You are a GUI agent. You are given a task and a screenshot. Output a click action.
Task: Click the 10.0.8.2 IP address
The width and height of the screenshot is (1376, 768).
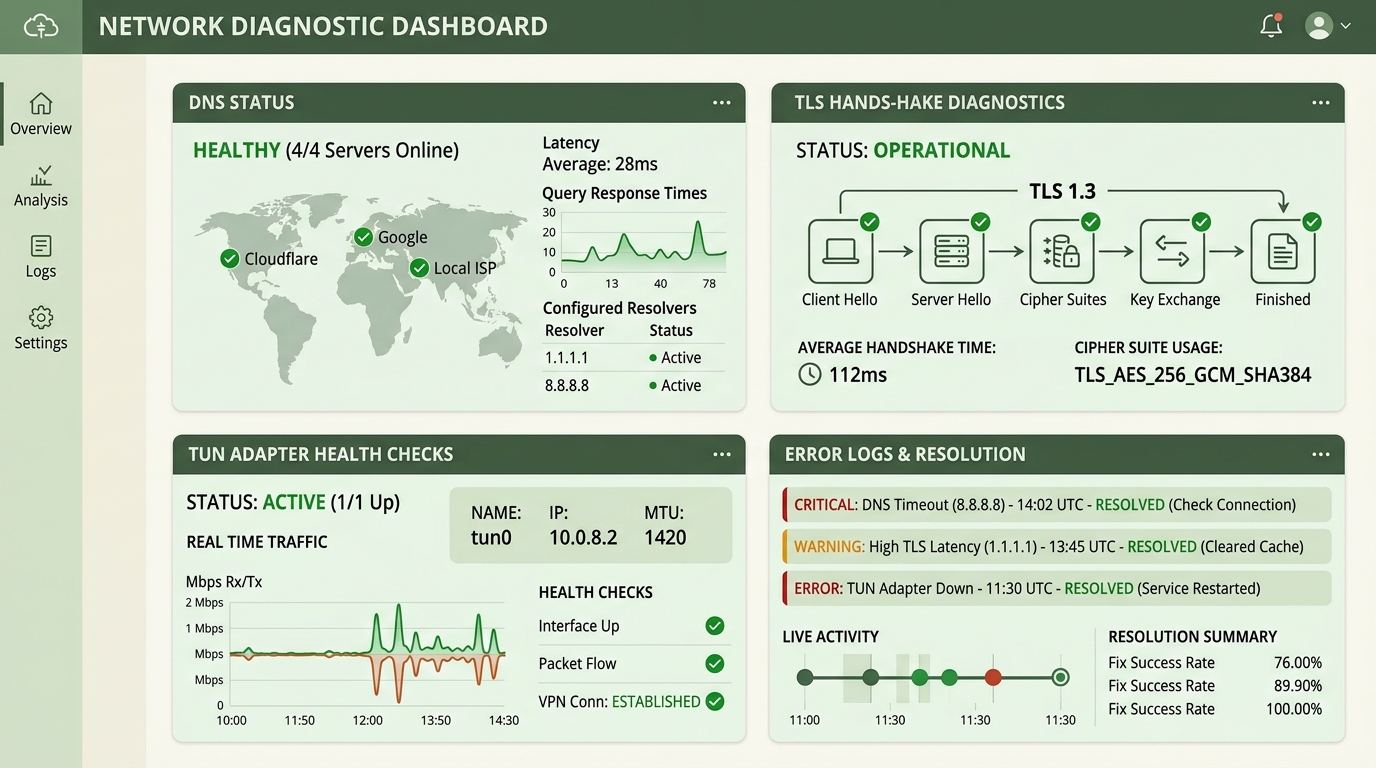coord(583,537)
